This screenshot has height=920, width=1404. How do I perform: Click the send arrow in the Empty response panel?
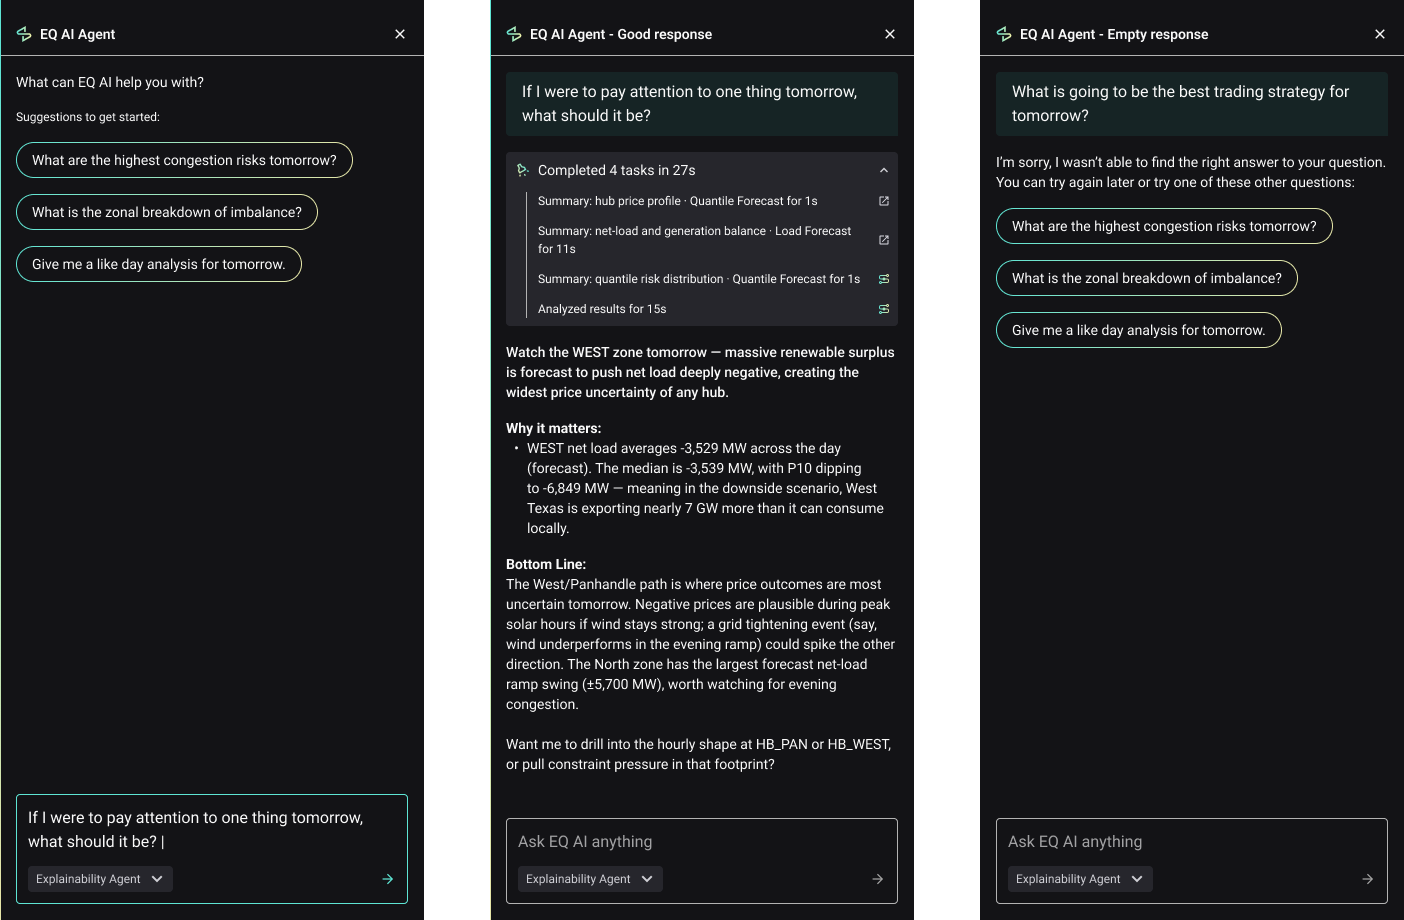click(x=1367, y=879)
